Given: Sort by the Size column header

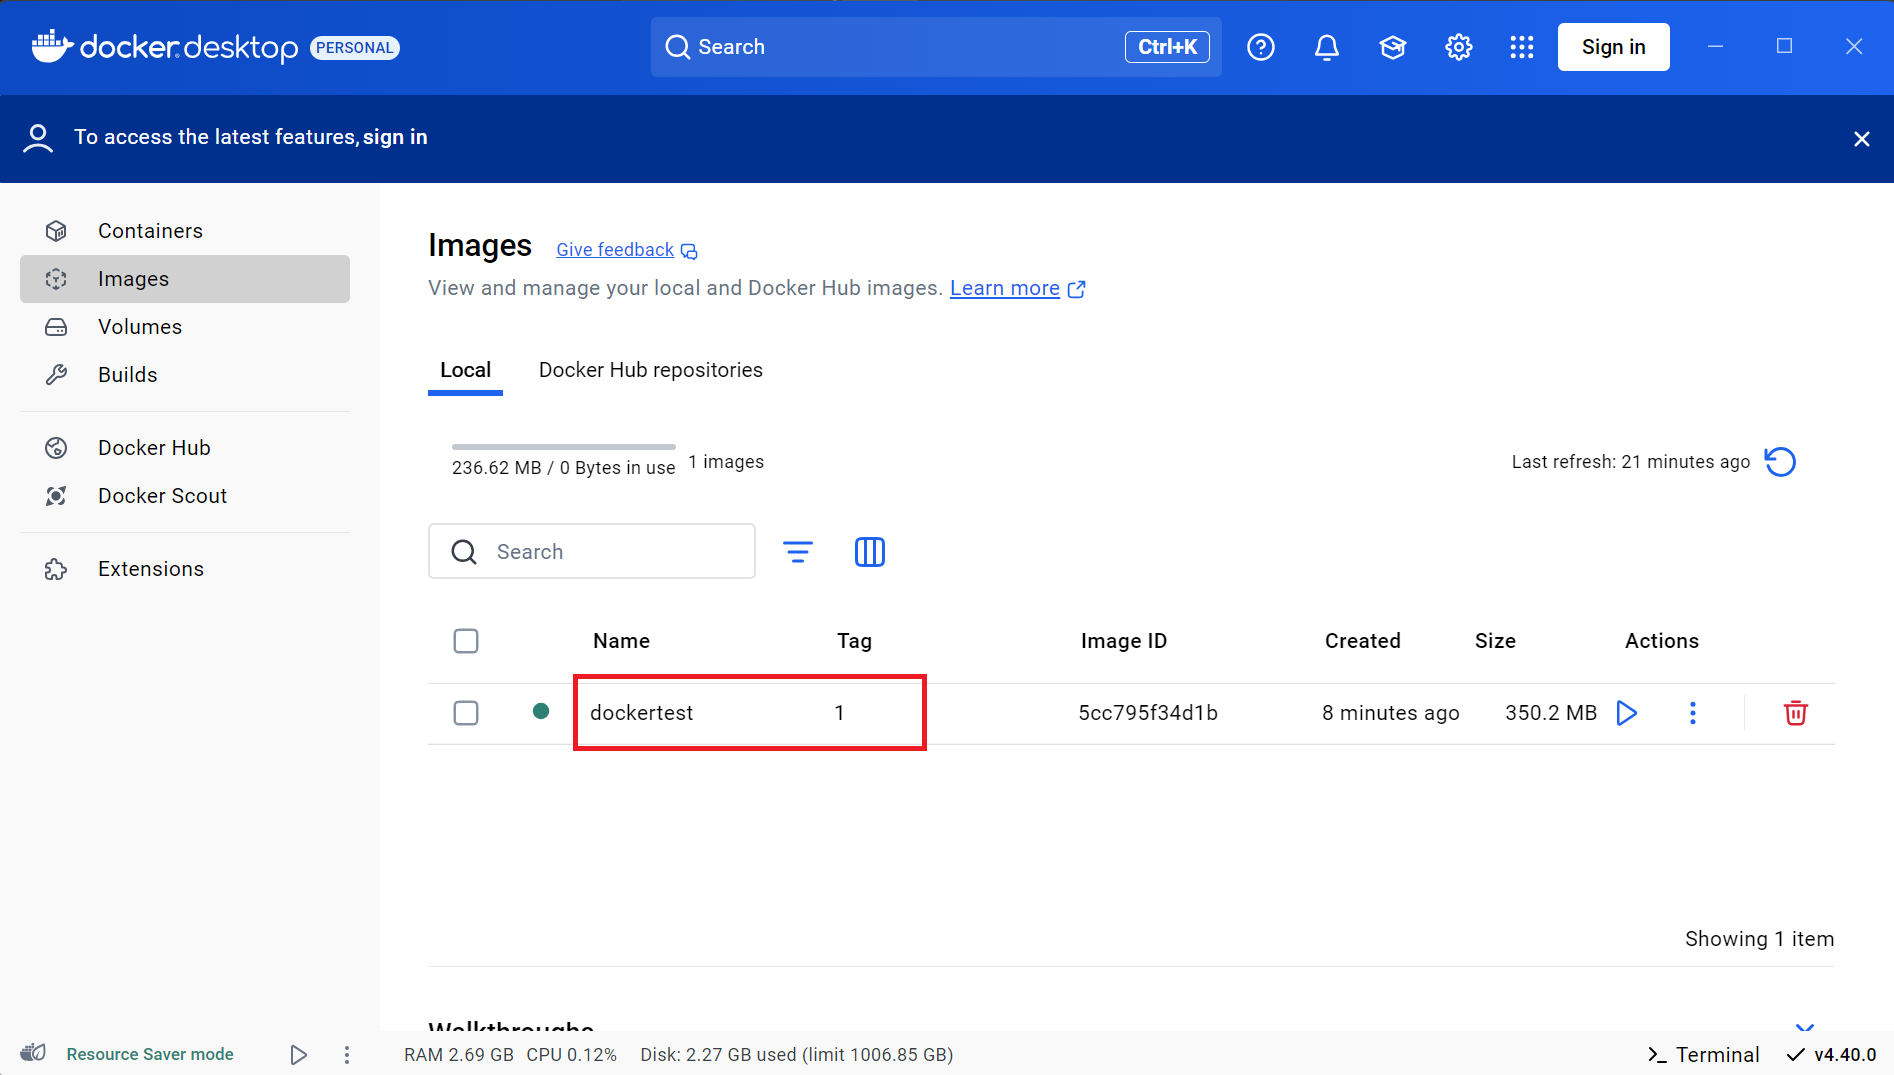Looking at the screenshot, I should click(x=1495, y=641).
